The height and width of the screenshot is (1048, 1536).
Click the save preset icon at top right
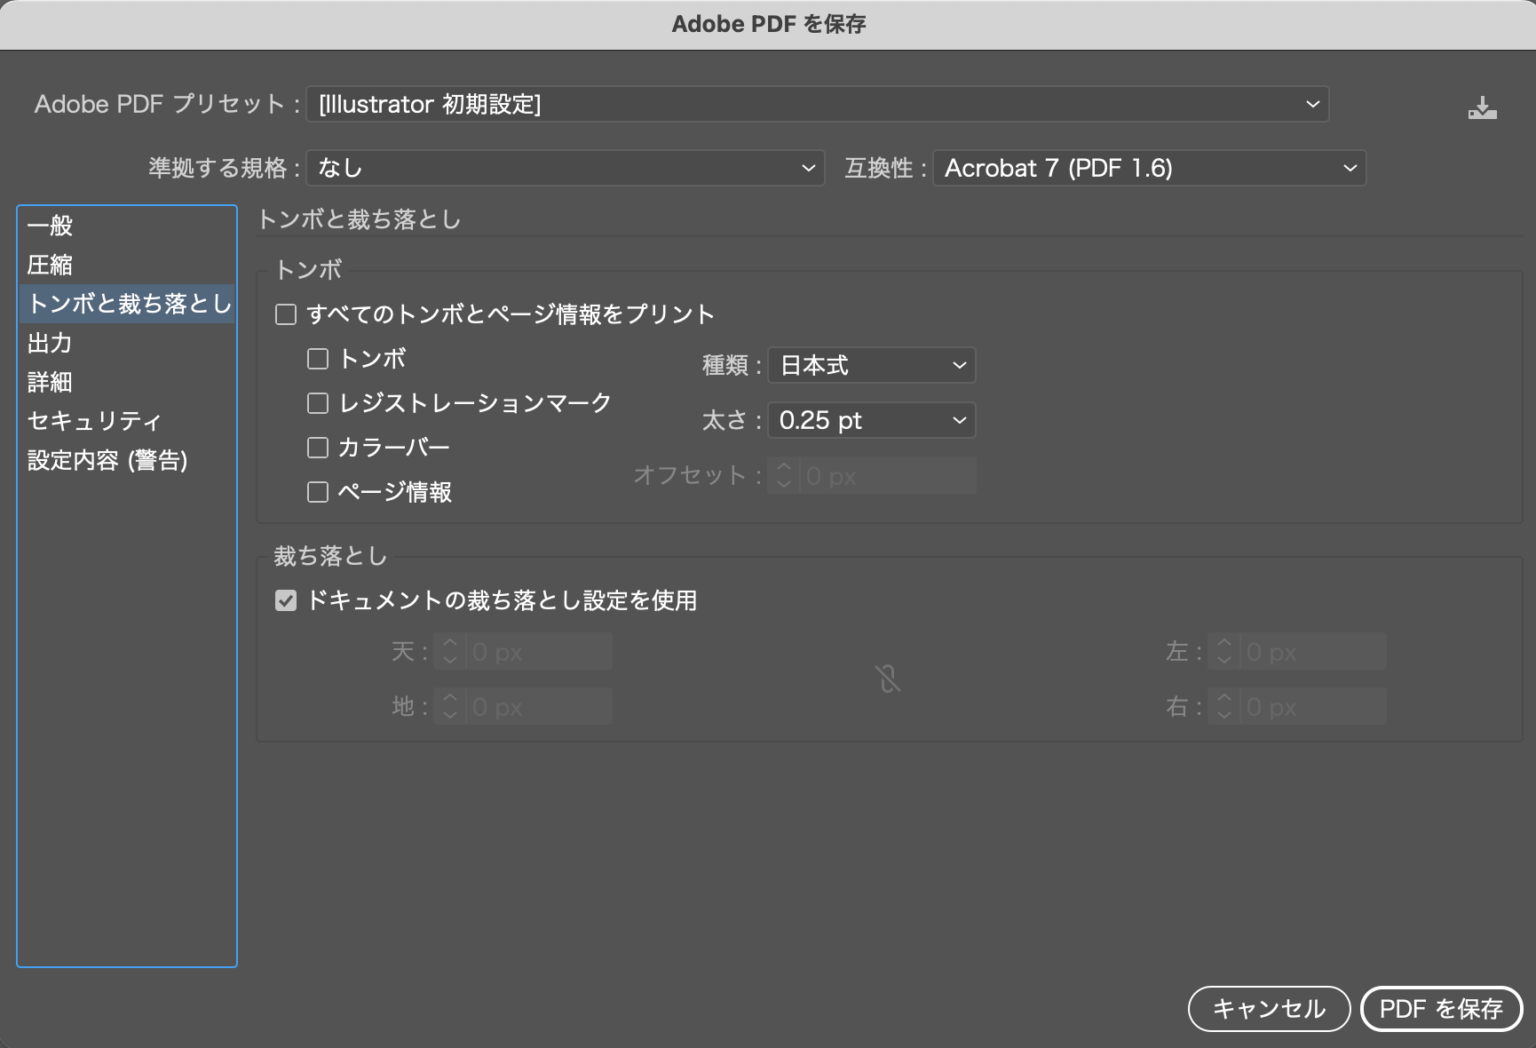pyautogui.click(x=1481, y=105)
